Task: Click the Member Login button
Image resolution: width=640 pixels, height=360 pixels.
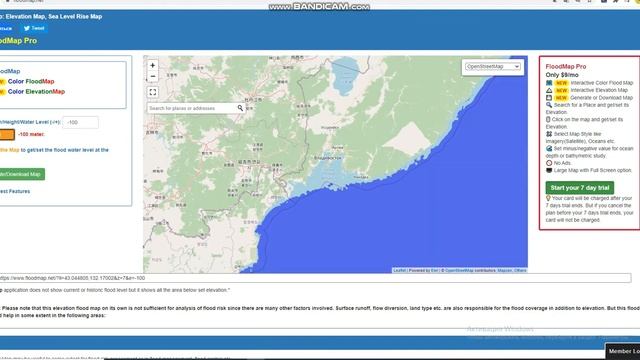Action: [623, 351]
